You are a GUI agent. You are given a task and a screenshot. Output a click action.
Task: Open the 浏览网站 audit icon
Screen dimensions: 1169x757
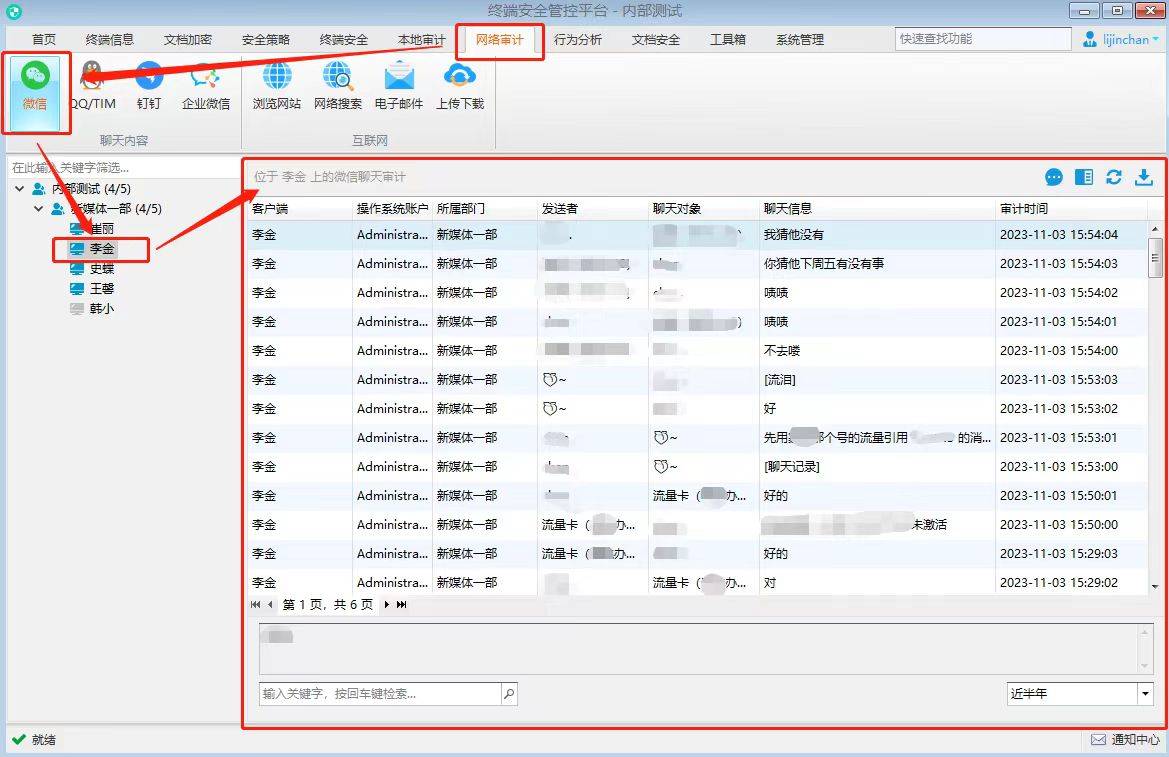point(277,87)
